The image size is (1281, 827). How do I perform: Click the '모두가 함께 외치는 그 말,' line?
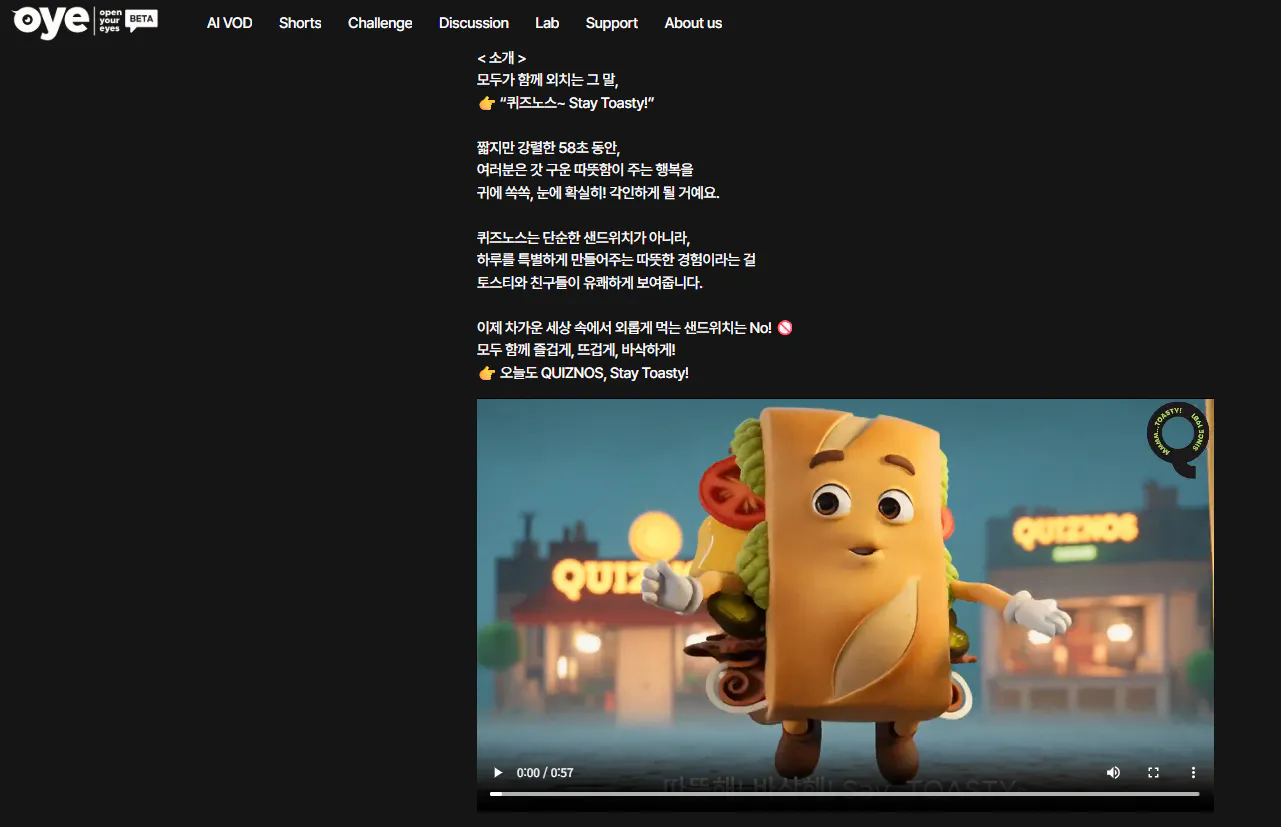tap(548, 81)
